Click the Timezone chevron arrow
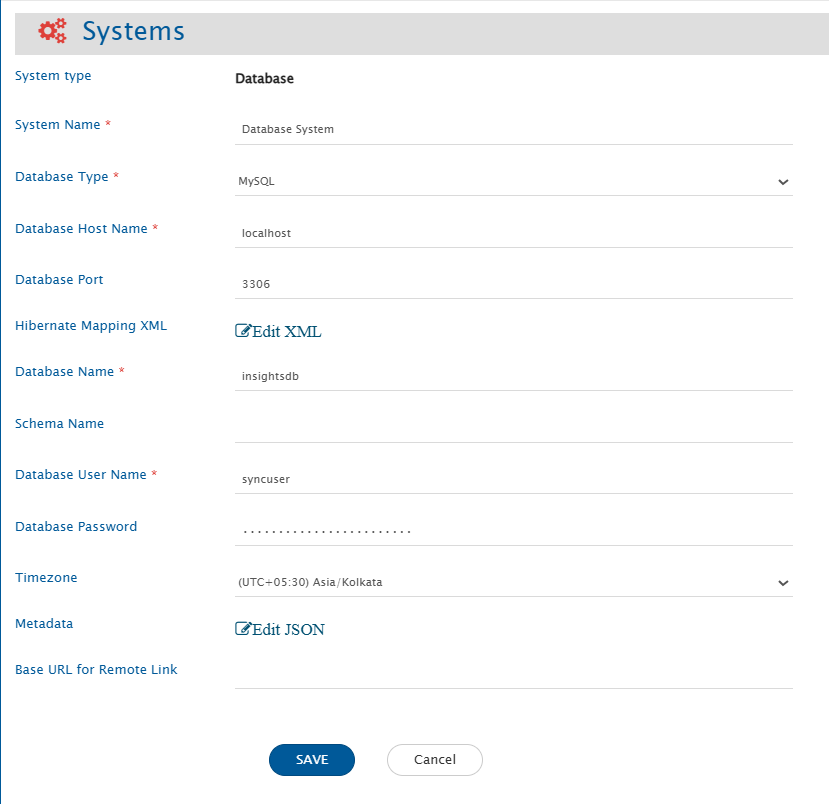829x804 pixels. pyautogui.click(x=782, y=582)
